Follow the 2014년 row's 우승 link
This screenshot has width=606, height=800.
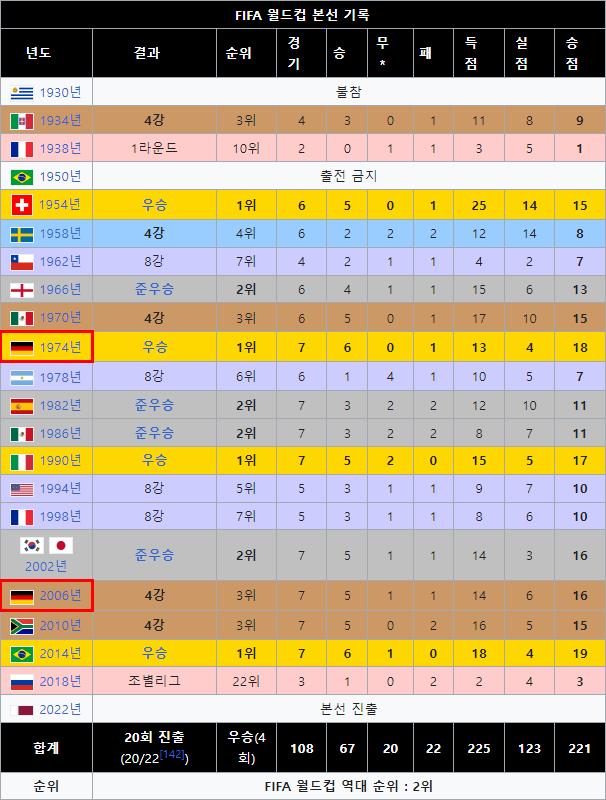[155, 653]
